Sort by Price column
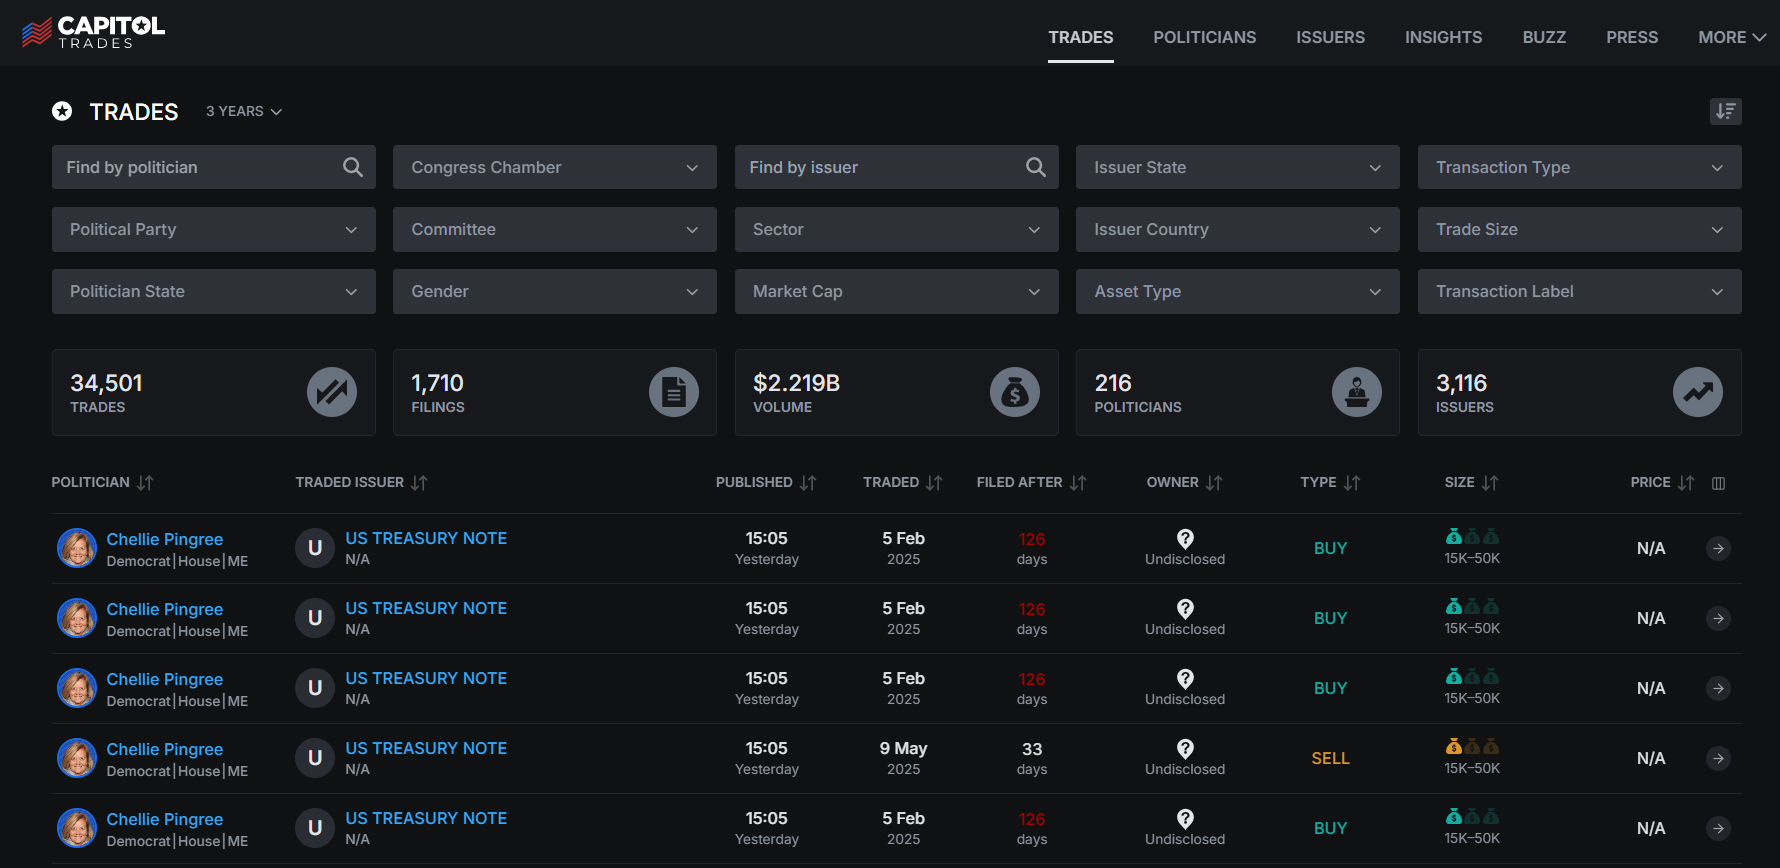This screenshot has height=868, width=1780. (1662, 482)
